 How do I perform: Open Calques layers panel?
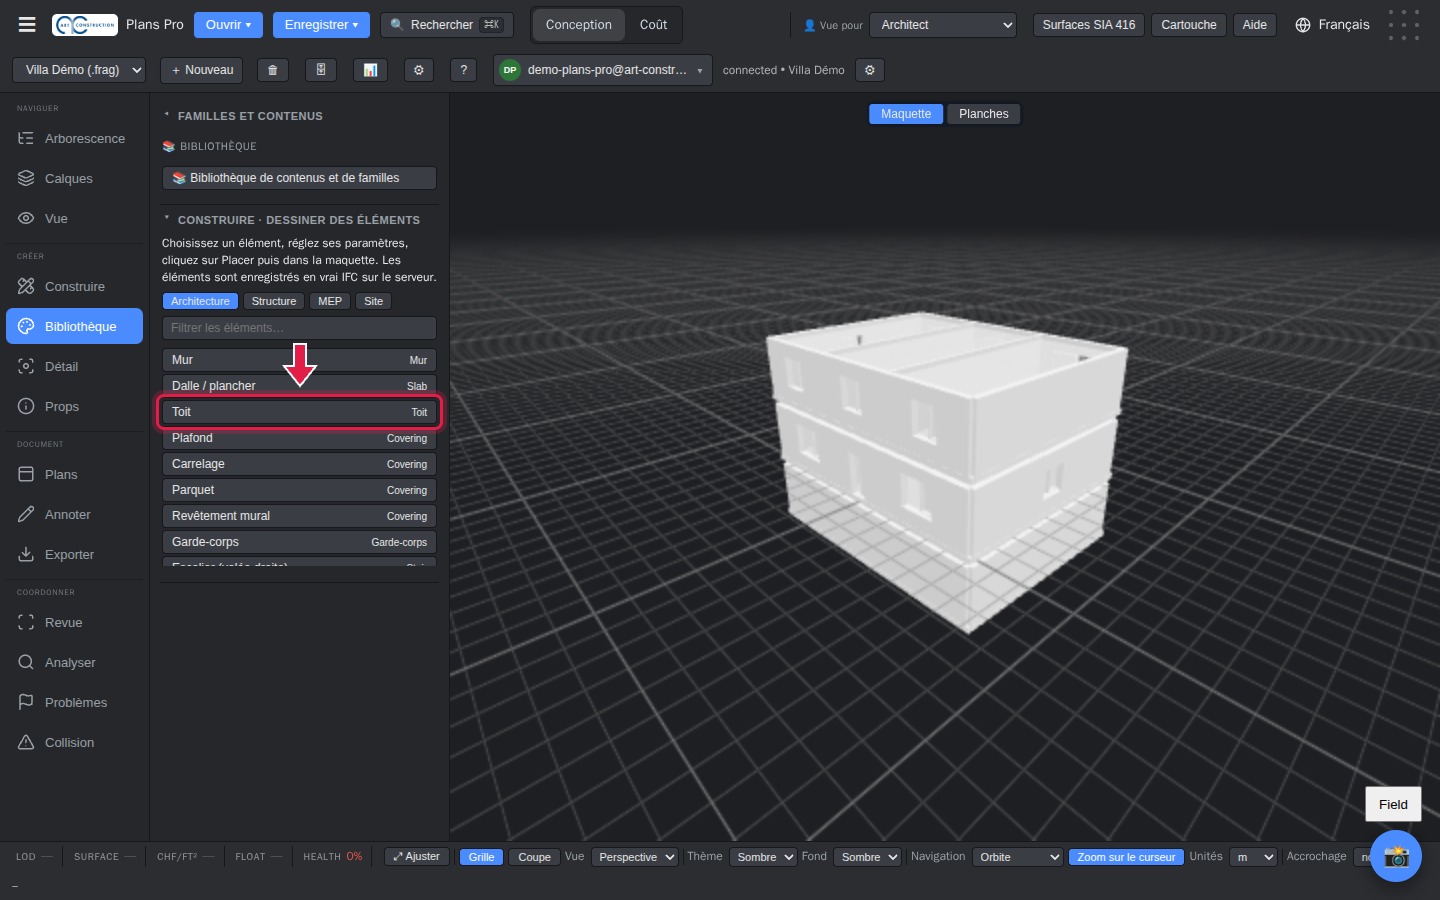click(75, 179)
